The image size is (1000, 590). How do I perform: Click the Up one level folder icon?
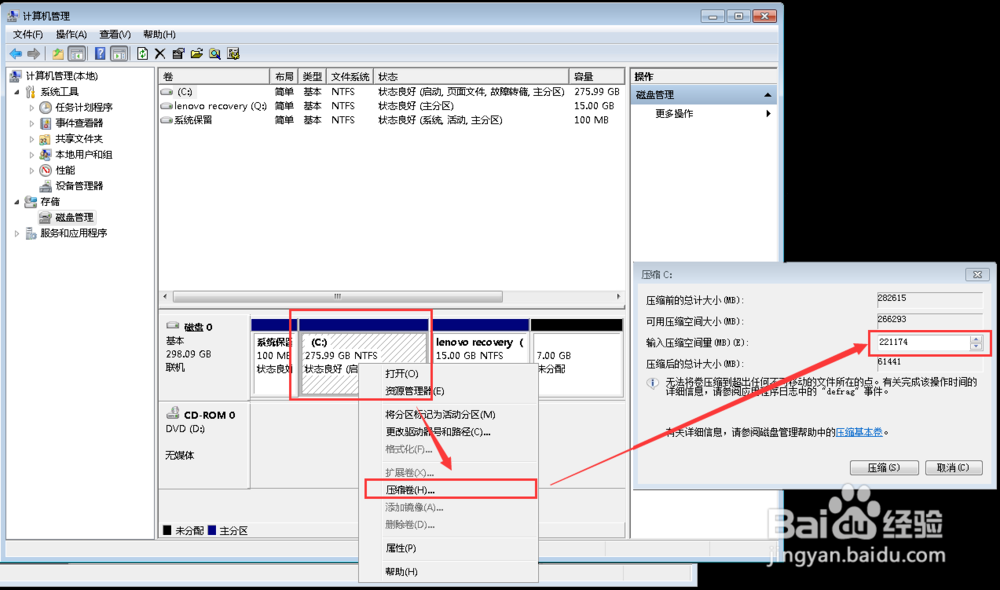click(x=58, y=54)
